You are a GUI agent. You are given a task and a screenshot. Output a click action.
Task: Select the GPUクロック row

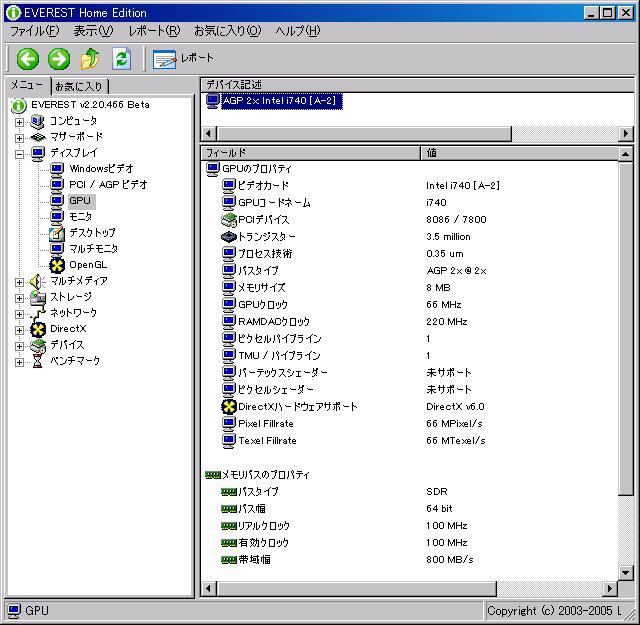click(x=409, y=305)
